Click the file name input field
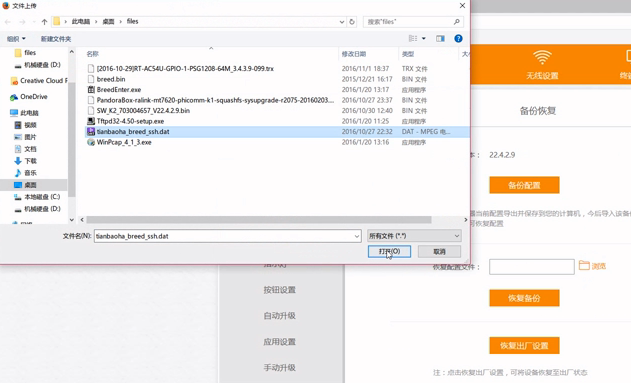 (x=224, y=236)
